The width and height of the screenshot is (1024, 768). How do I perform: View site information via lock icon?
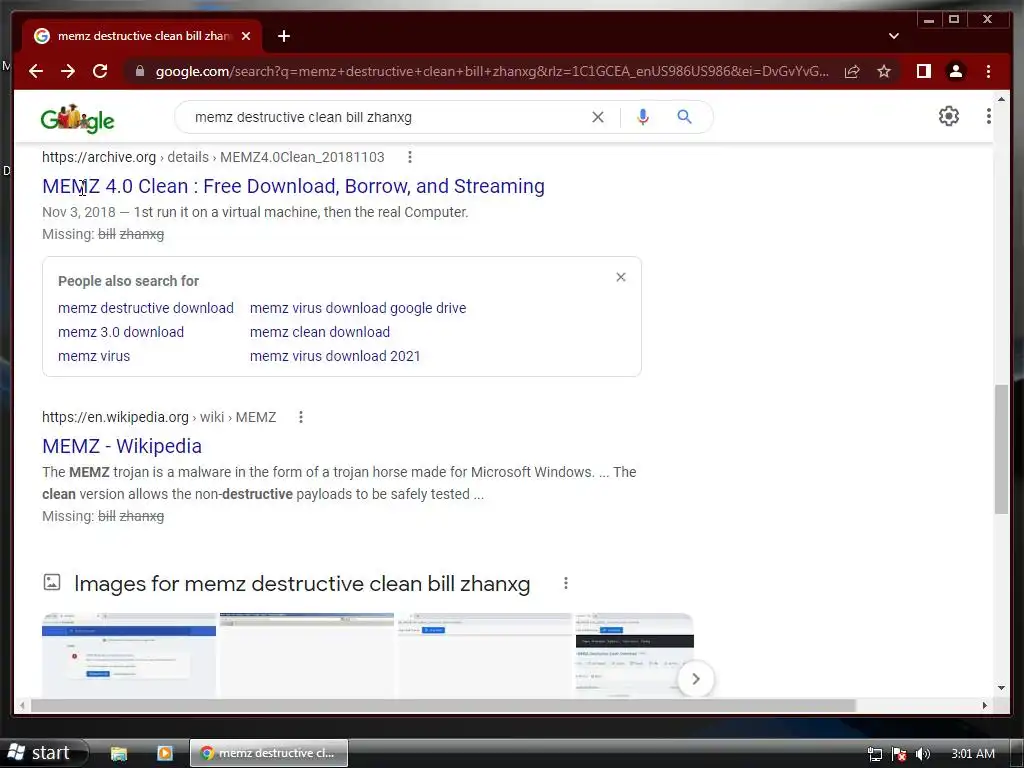(x=140, y=71)
